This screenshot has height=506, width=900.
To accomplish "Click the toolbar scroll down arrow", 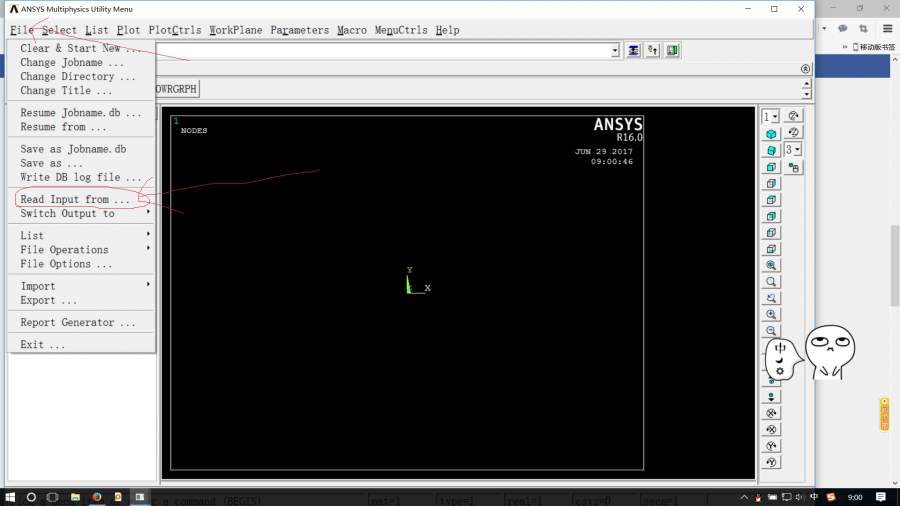I will [x=806, y=94].
